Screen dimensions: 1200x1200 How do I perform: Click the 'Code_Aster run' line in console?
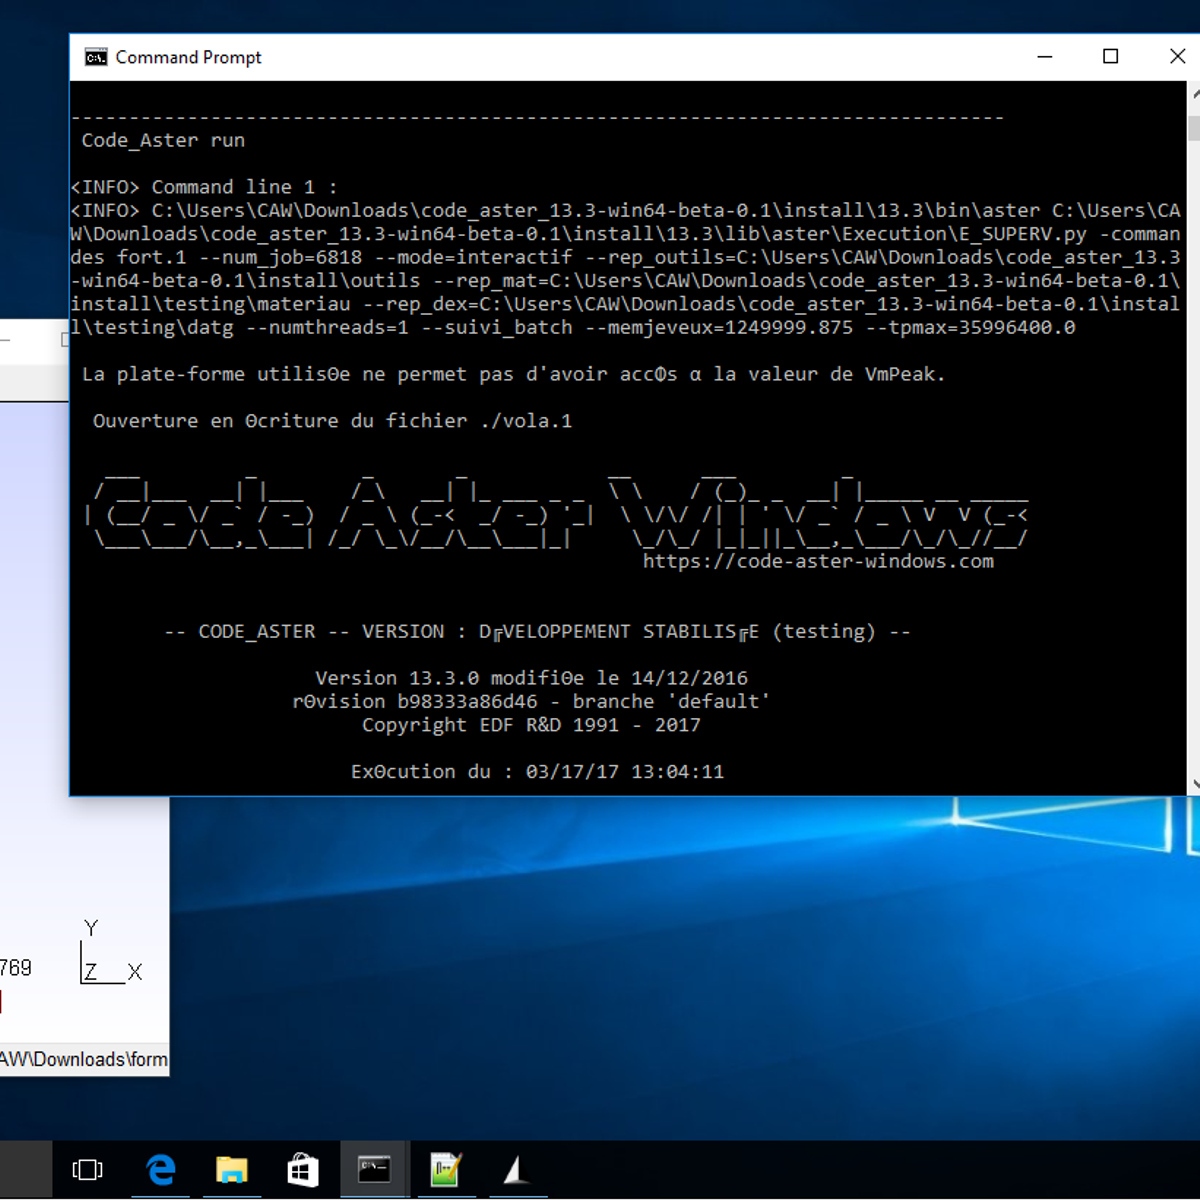[x=163, y=140]
